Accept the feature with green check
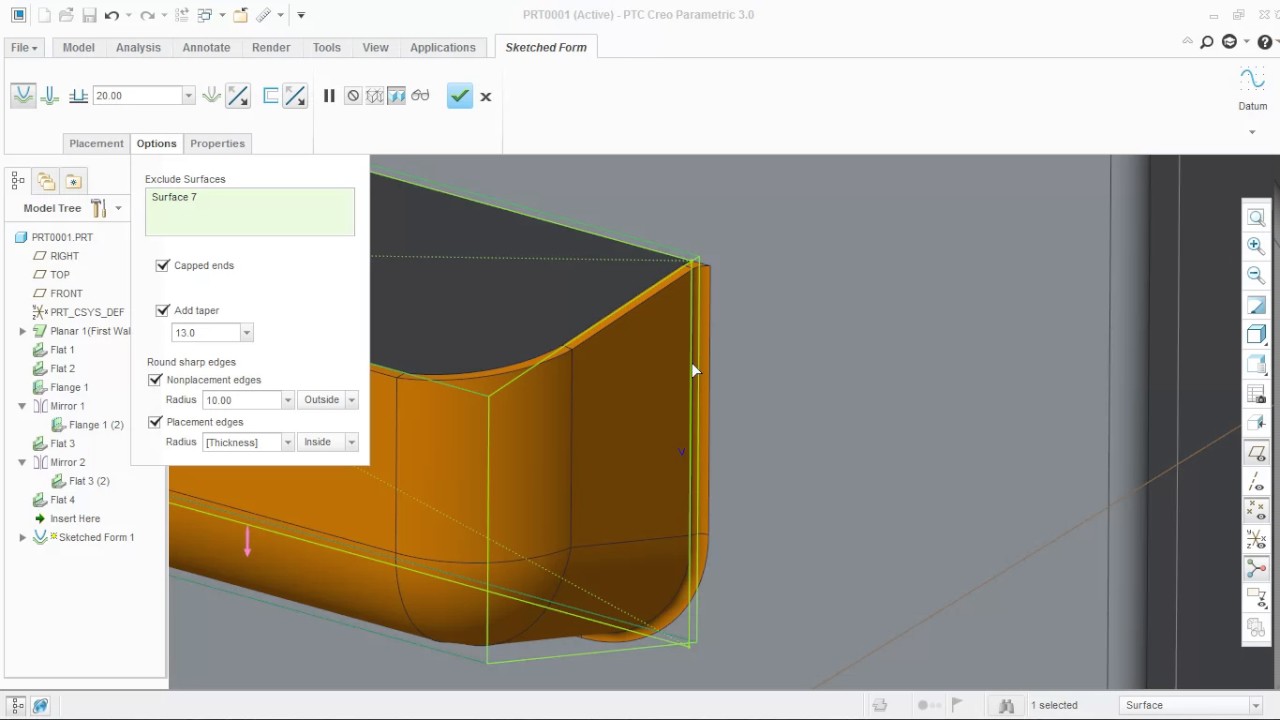This screenshot has width=1280, height=720. (x=460, y=96)
